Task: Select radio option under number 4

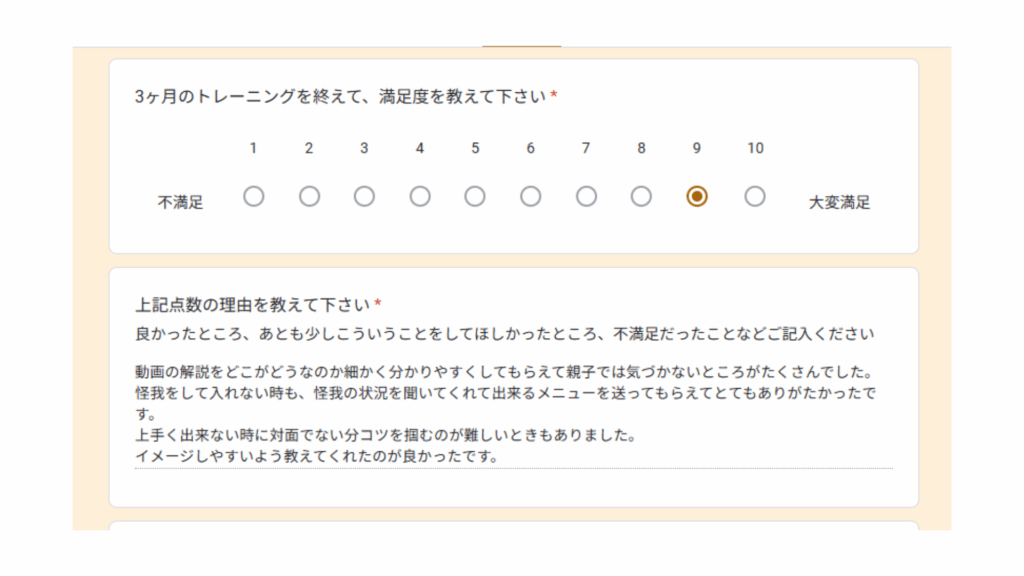Action: pyautogui.click(x=420, y=197)
